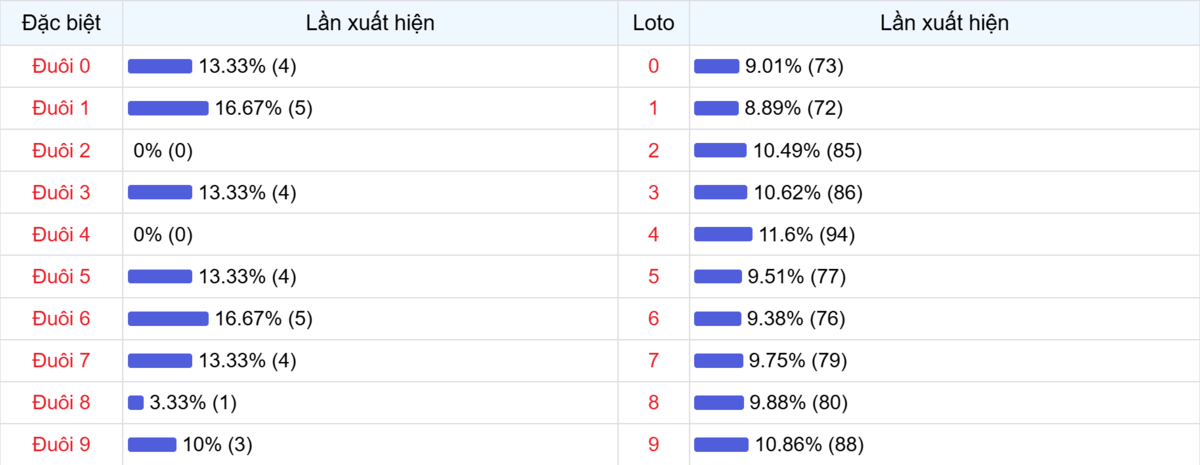Select Loto number 3 label
The height and width of the screenshot is (465, 1200).
pos(653,192)
